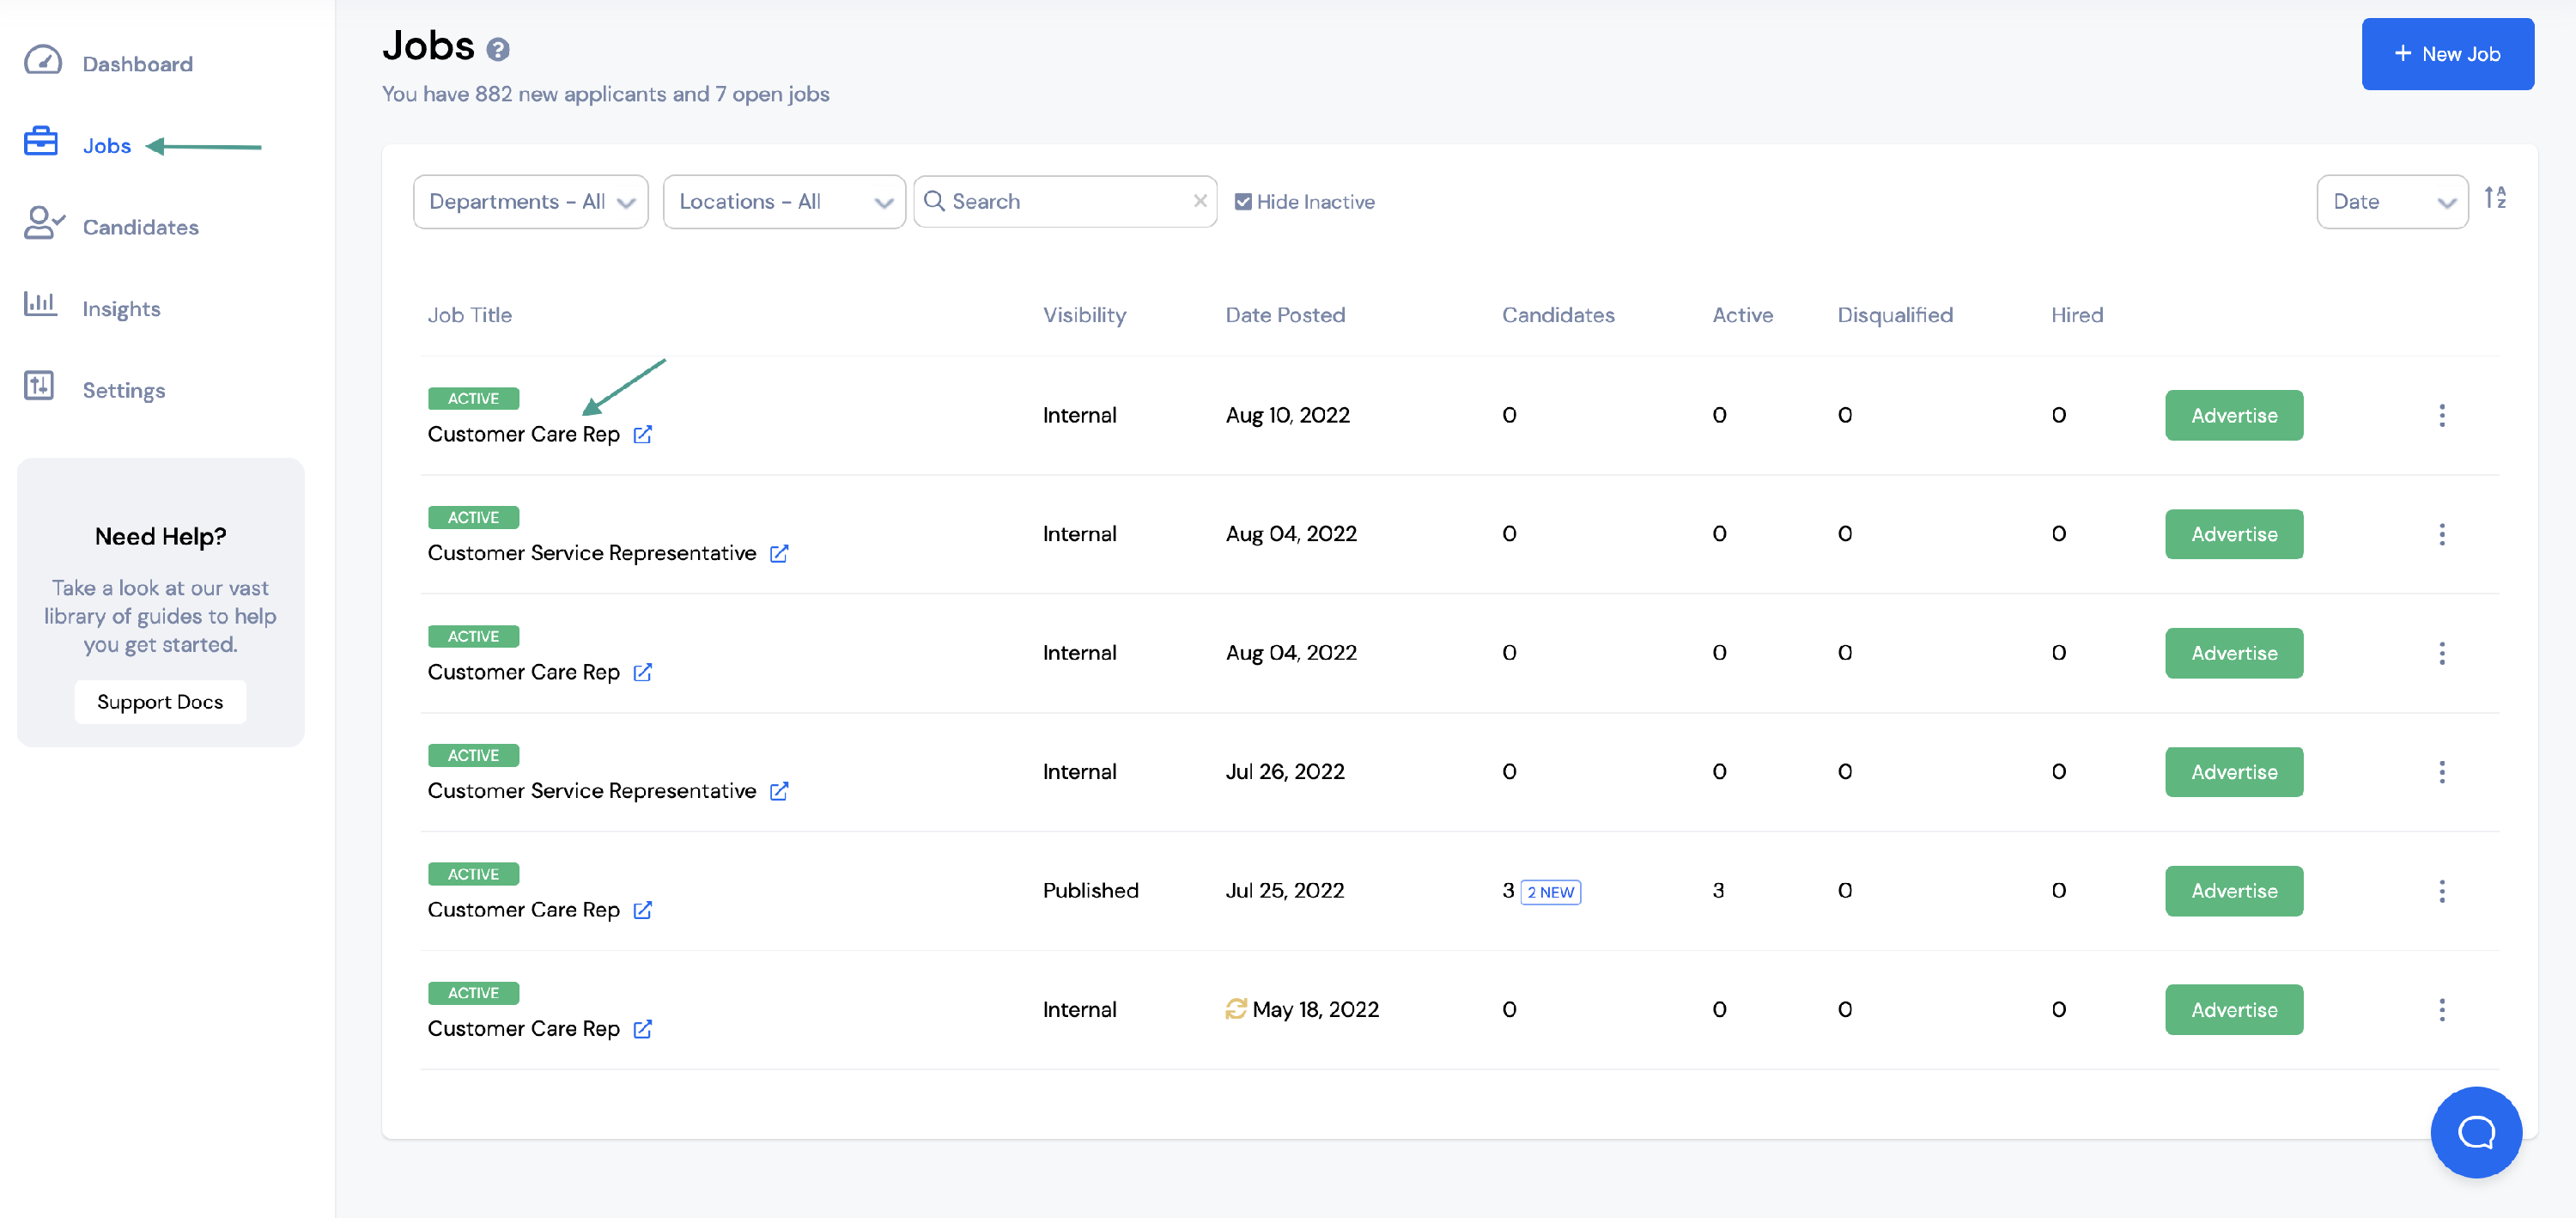2576x1218 pixels.
Task: Open more options menu for Jul 26 job
Action: 2442,773
